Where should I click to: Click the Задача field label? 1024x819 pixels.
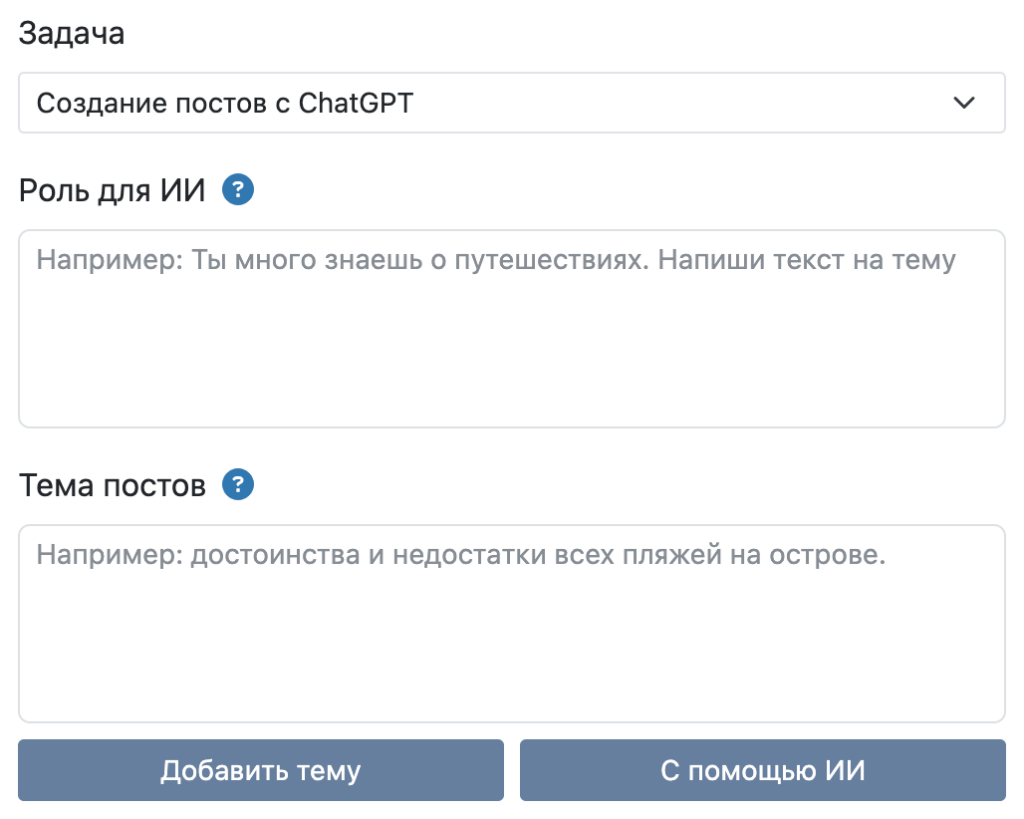(x=72, y=33)
